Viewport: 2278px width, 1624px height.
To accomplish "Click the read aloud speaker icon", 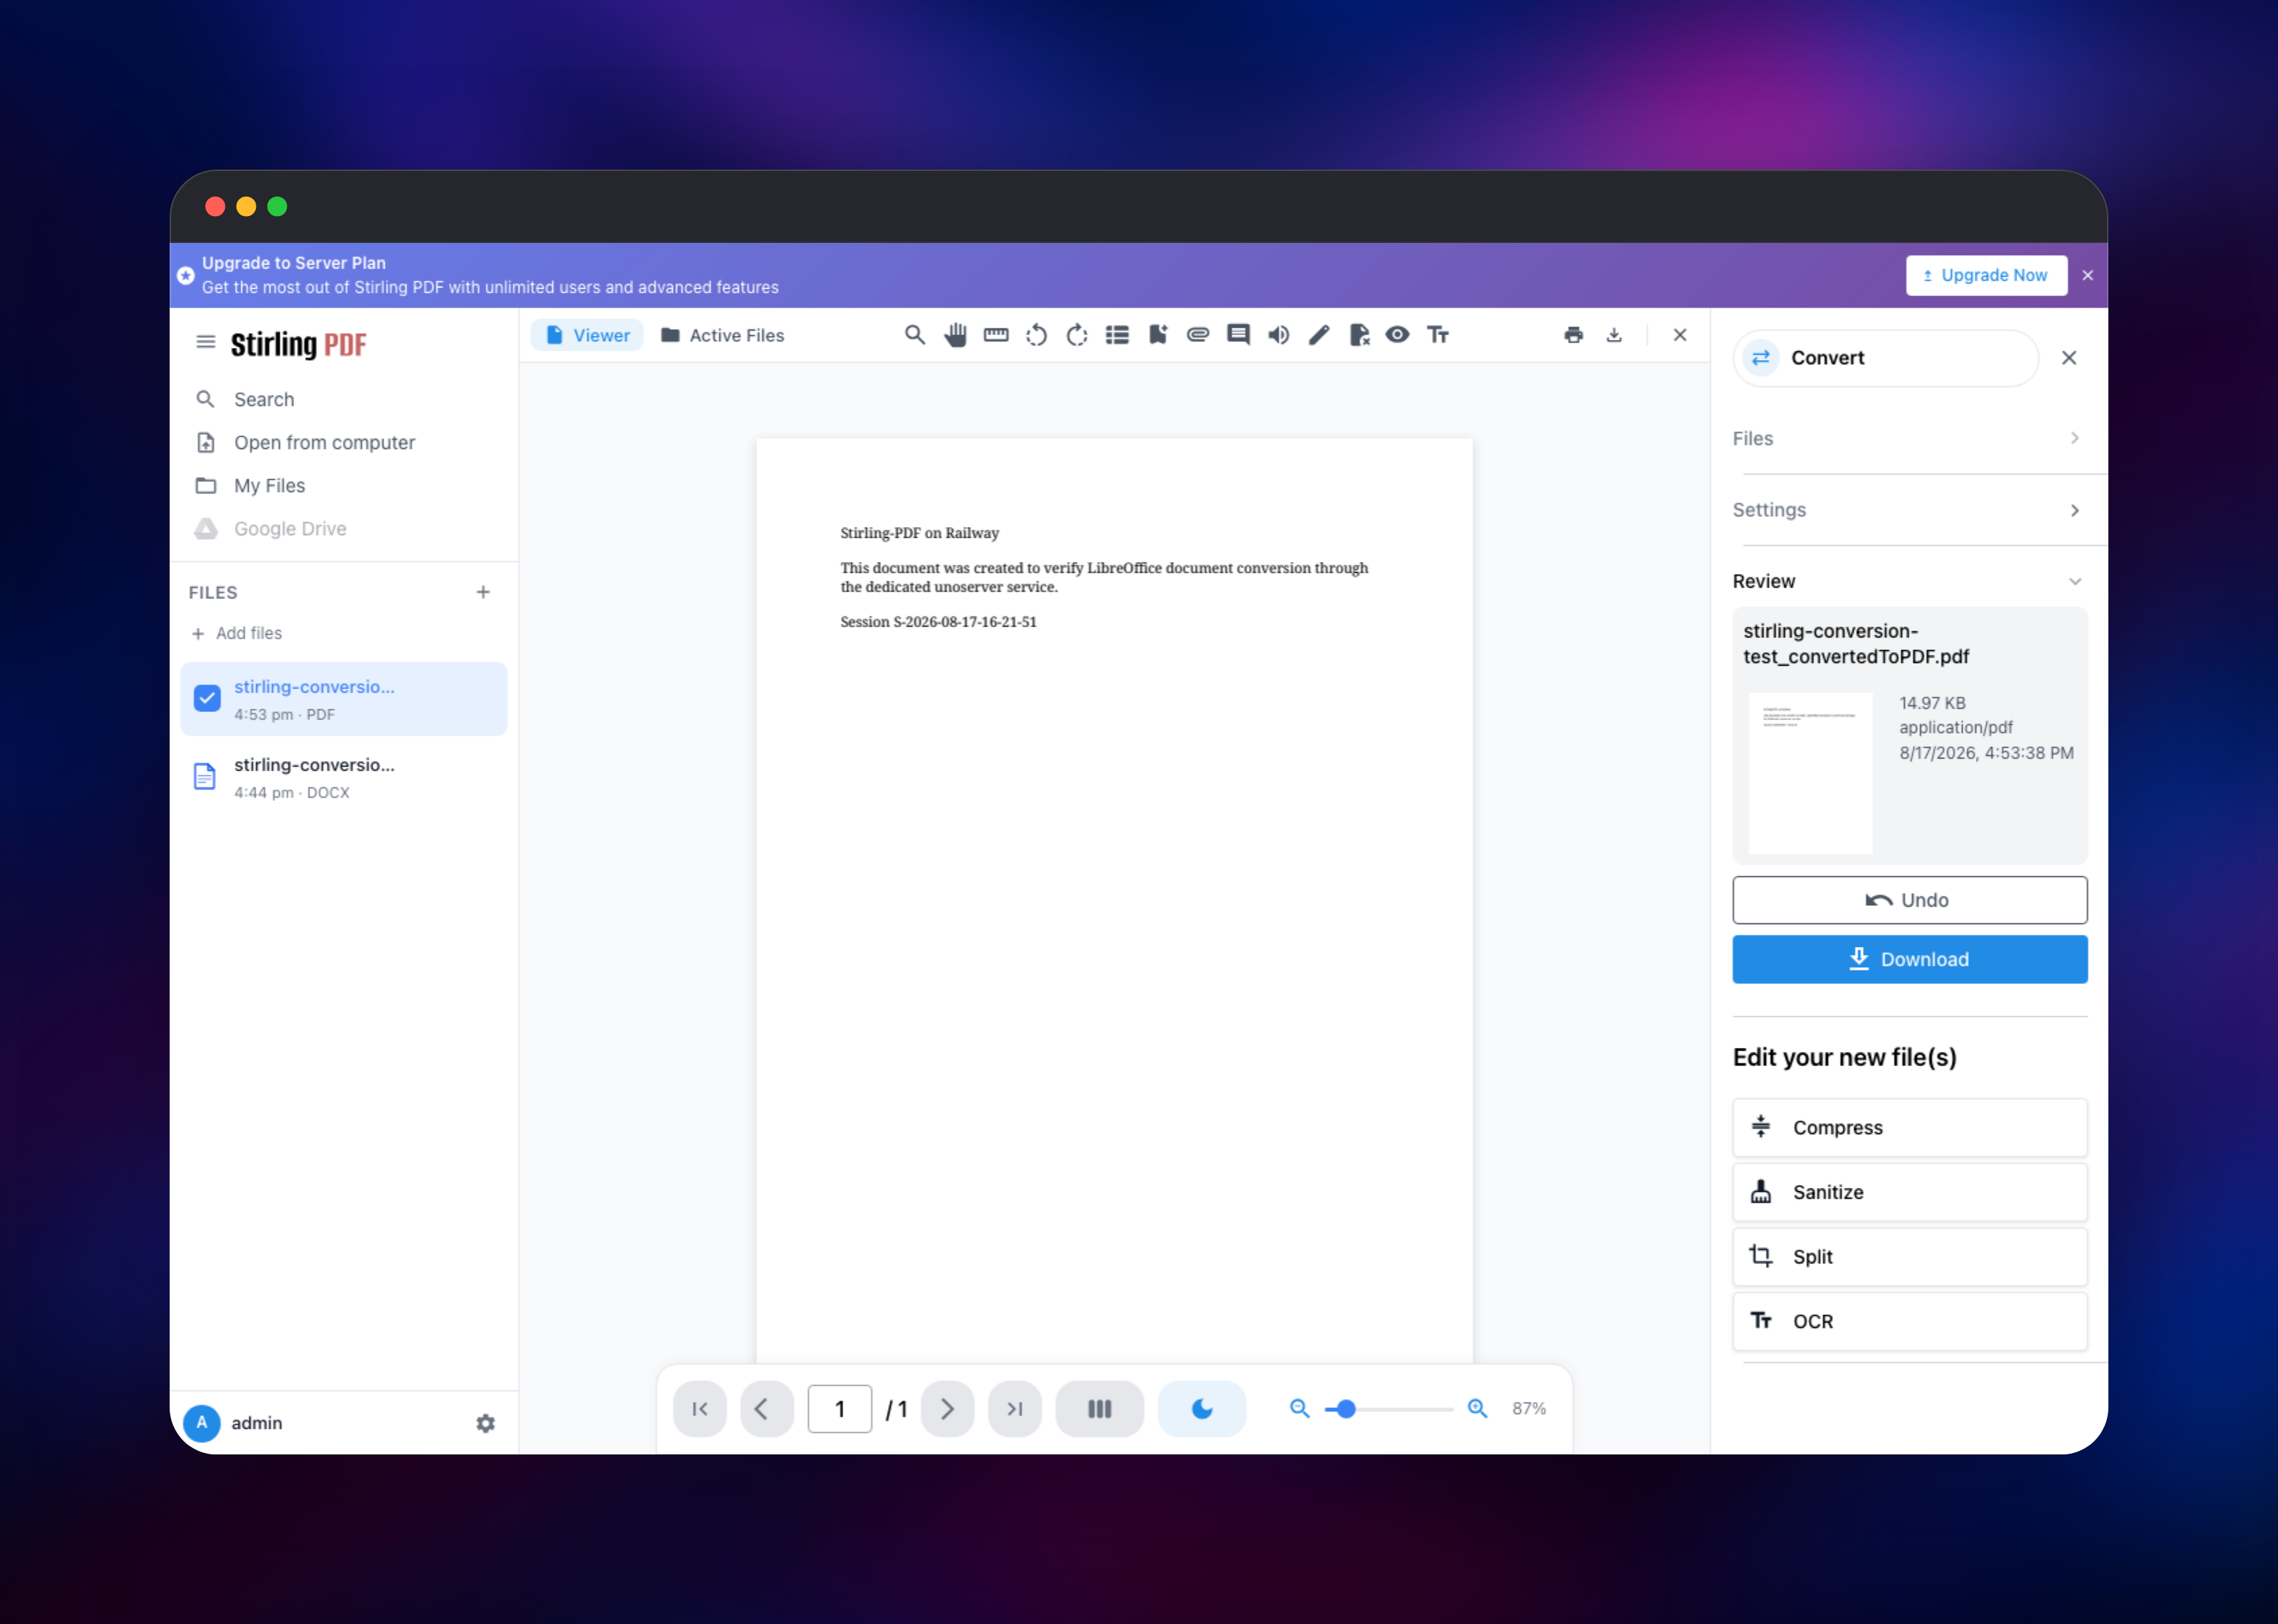I will (1279, 335).
